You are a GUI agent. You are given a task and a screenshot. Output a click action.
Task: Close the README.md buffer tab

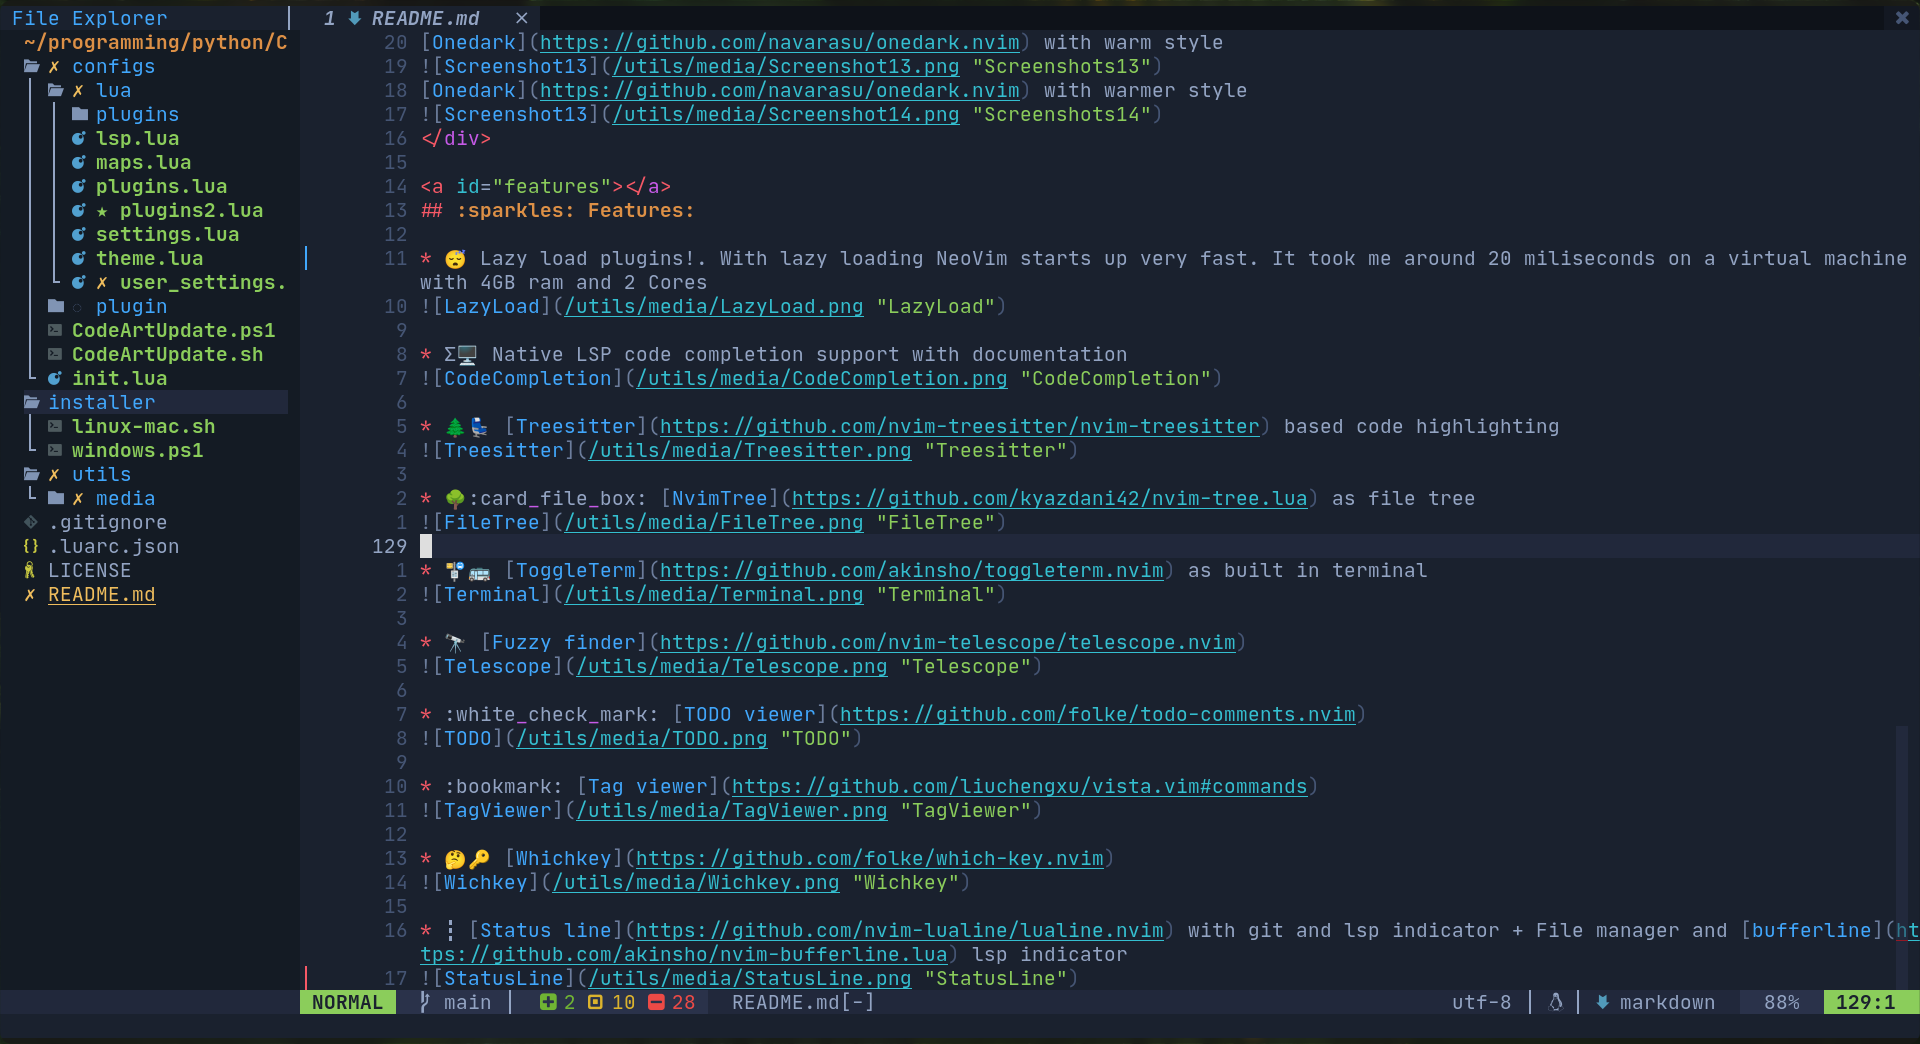pyautogui.click(x=521, y=18)
